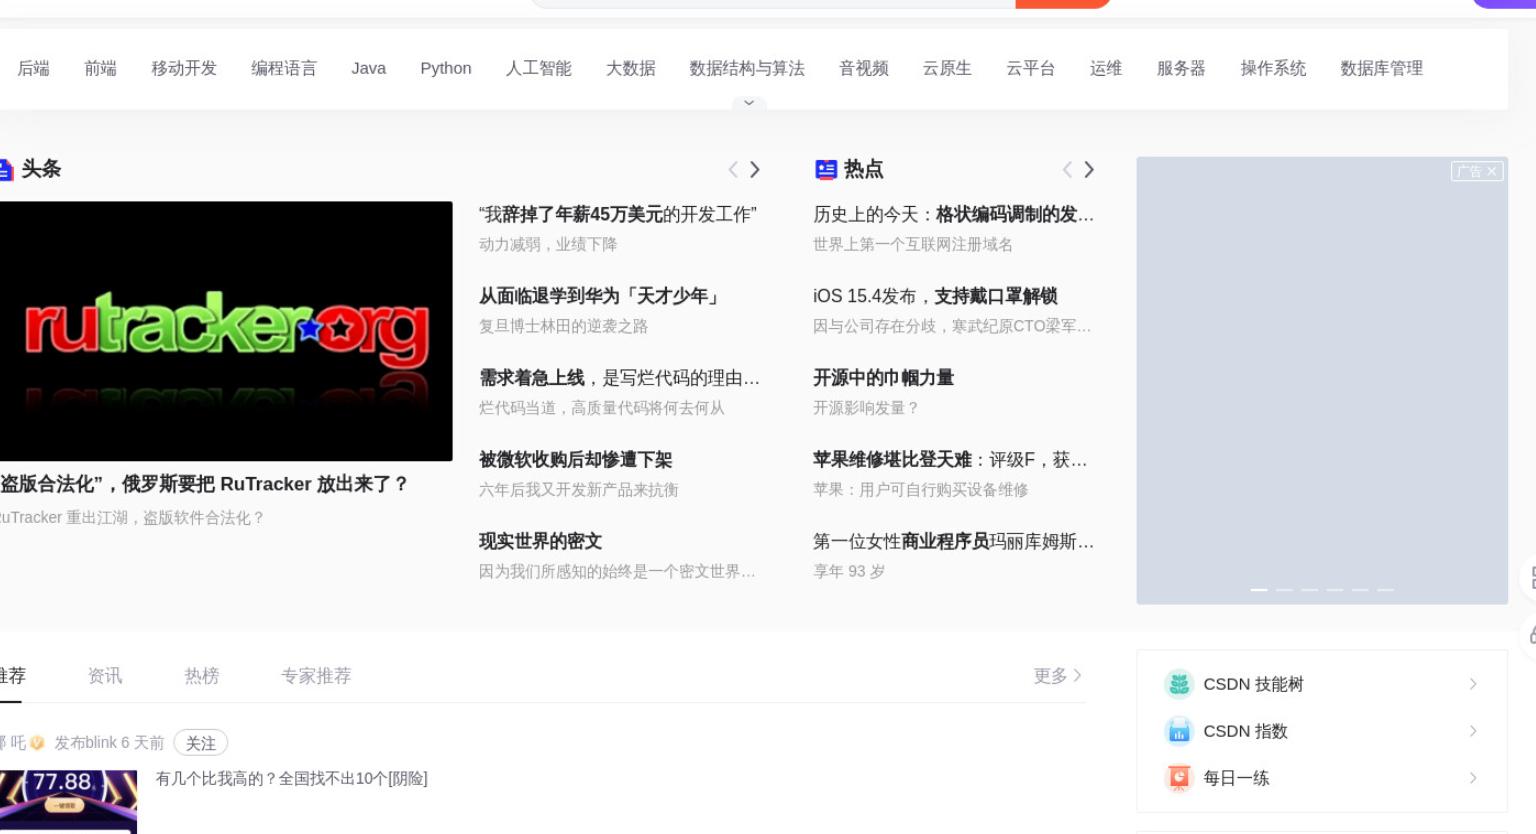Open the rutracker.org headline image
The height and width of the screenshot is (834, 1536).
(226, 331)
